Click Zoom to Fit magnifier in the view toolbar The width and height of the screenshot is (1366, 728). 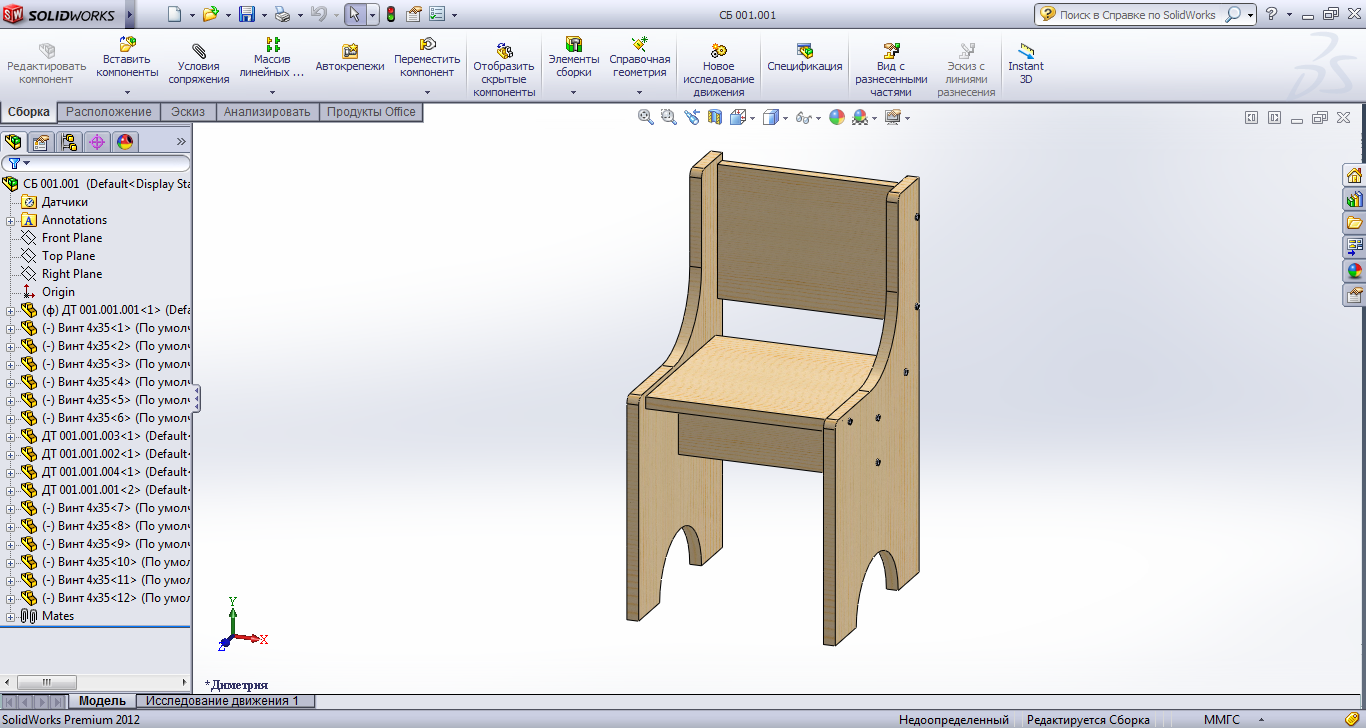point(646,117)
